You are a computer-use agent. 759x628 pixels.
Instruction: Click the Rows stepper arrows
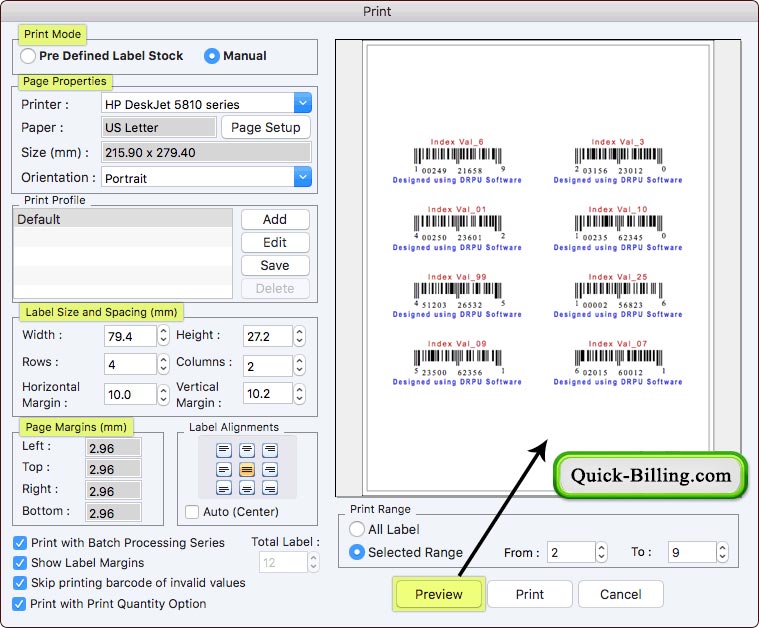(164, 364)
